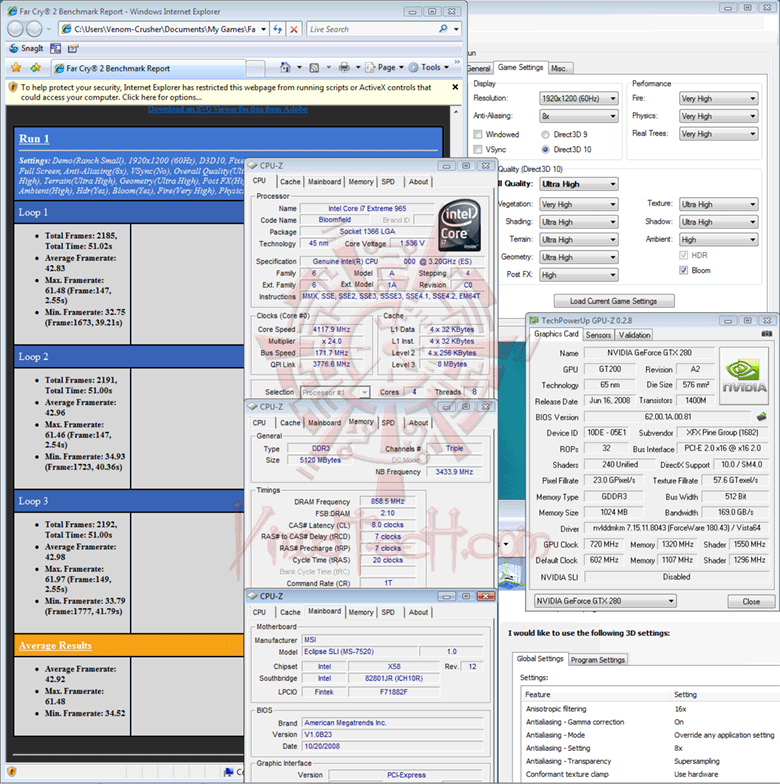This screenshot has height=784, width=780.
Task: Open the Program Settings tab
Action: (x=598, y=660)
